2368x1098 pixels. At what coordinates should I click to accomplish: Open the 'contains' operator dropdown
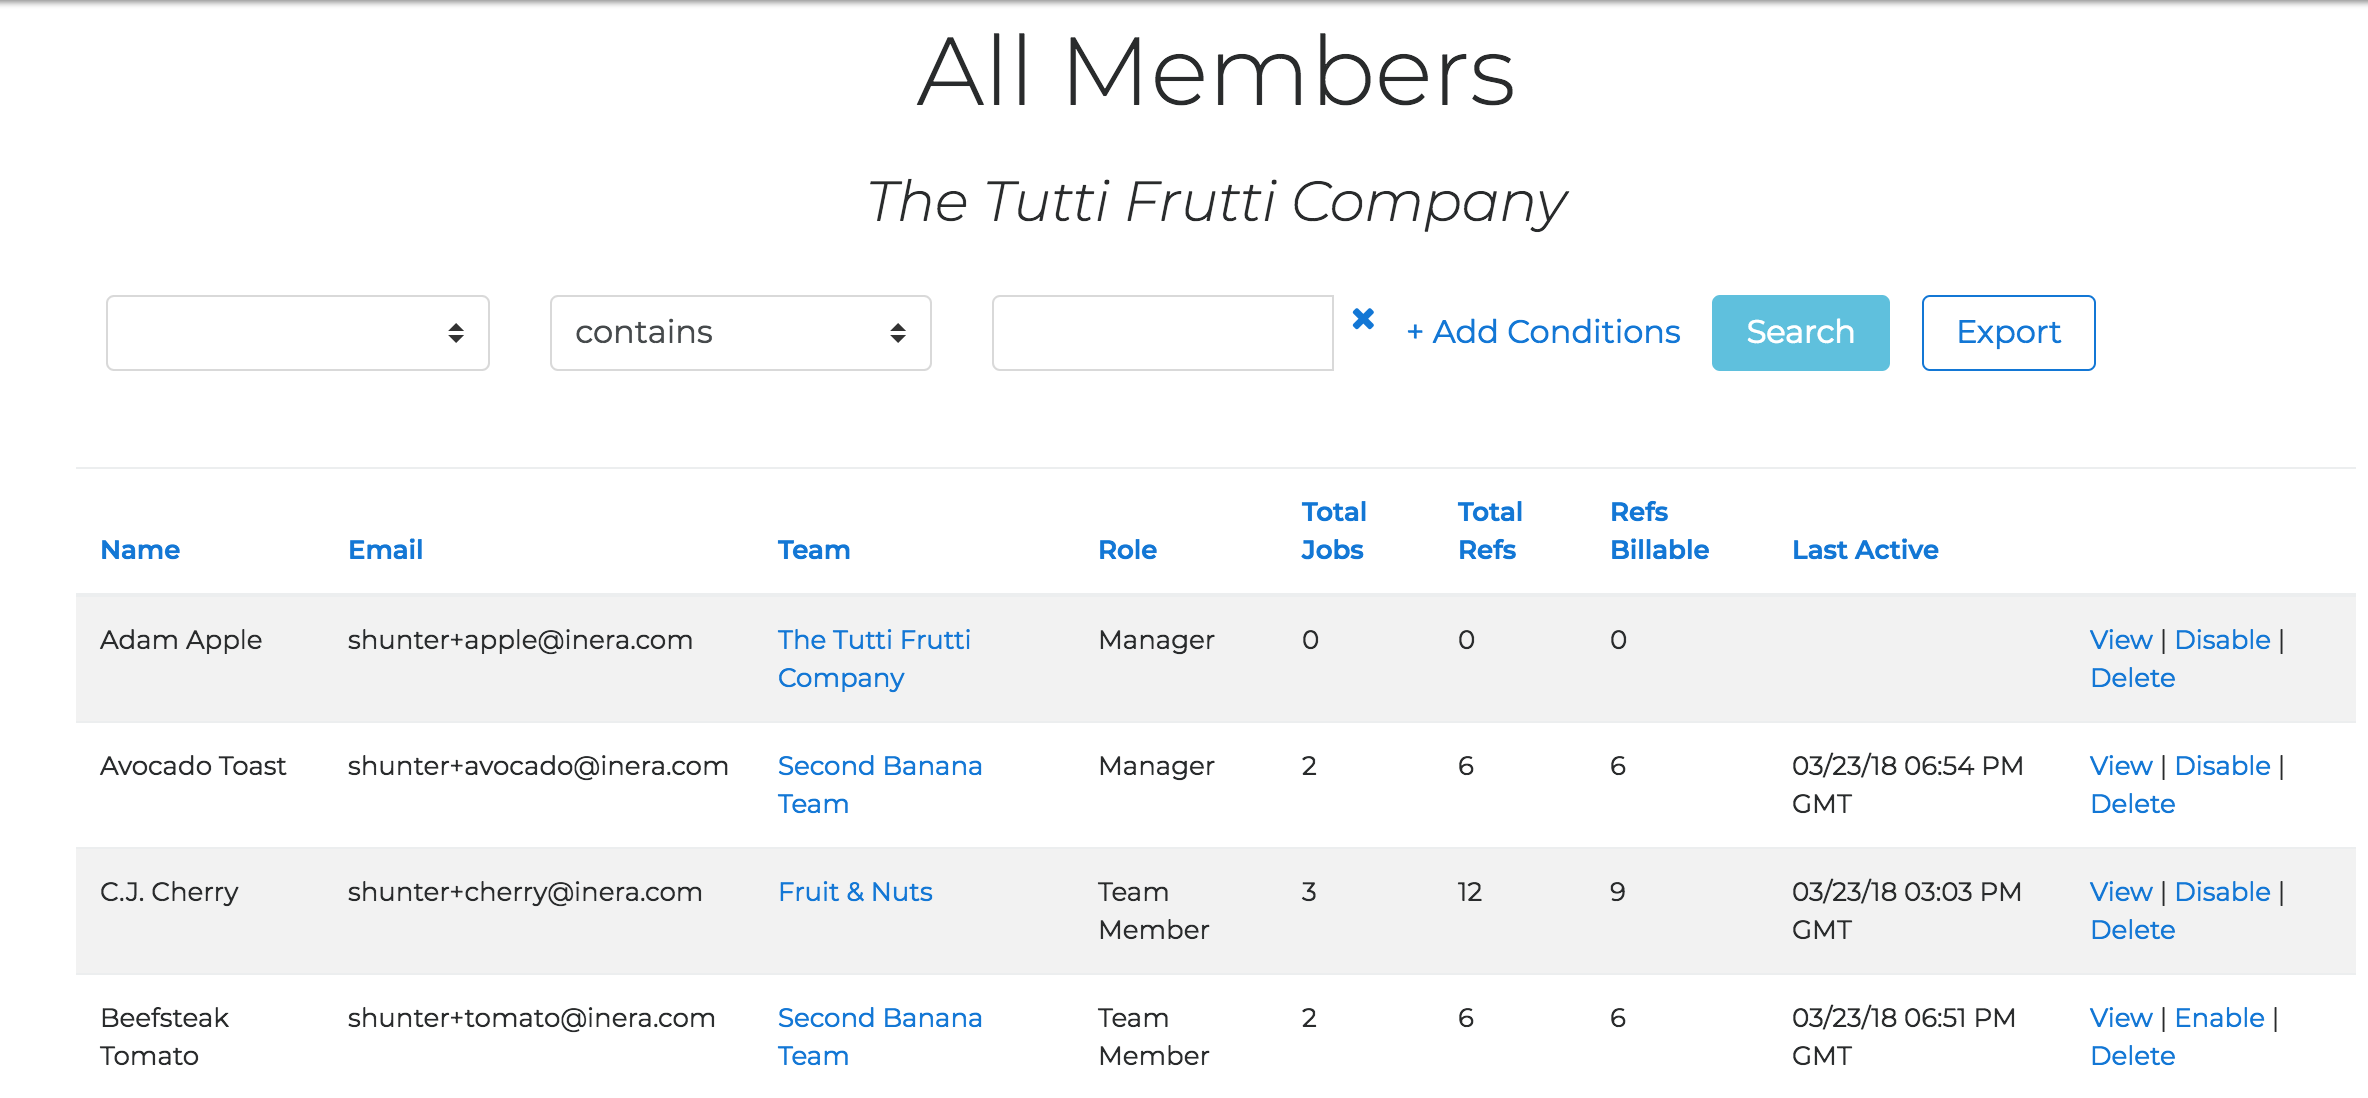pyautogui.click(x=741, y=333)
